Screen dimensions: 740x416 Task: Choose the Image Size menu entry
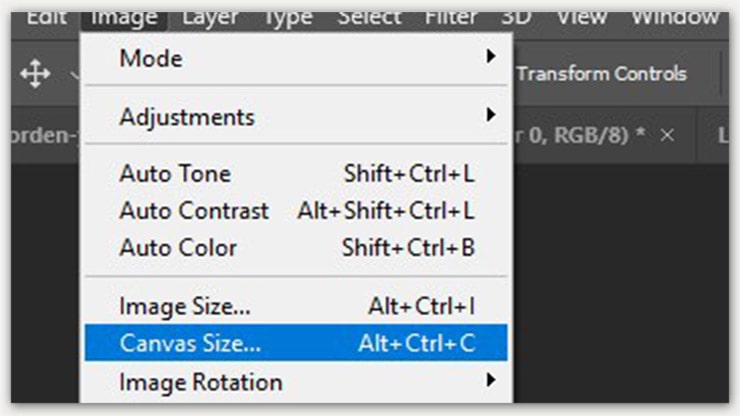coord(185,306)
